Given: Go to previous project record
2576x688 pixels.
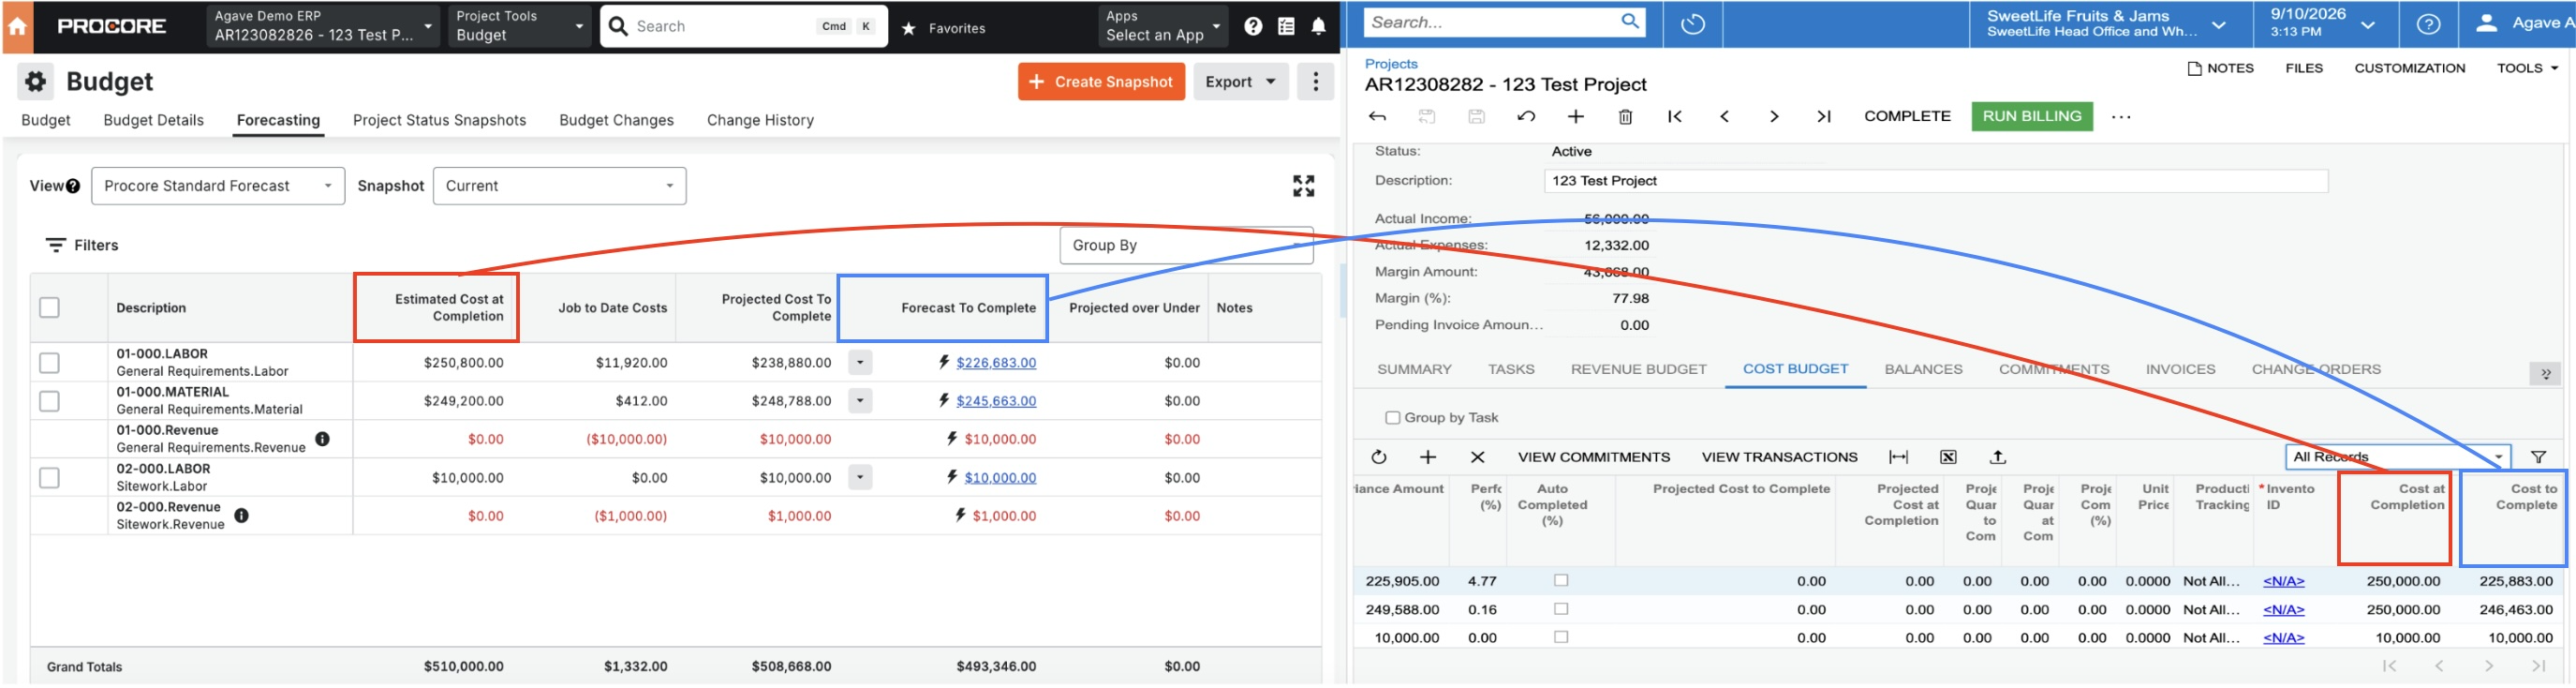Looking at the screenshot, I should 1724,117.
